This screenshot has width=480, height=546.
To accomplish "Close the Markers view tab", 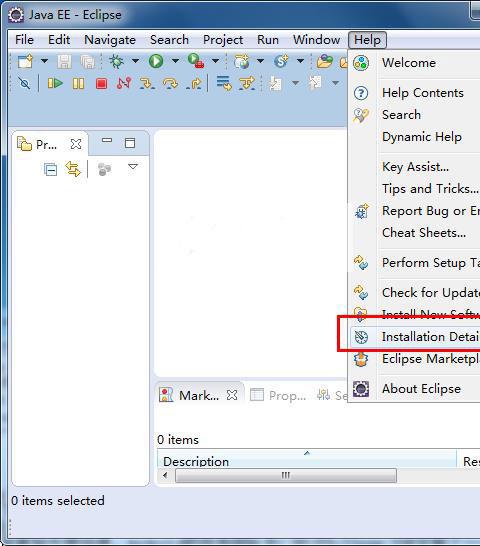I will tap(232, 395).
